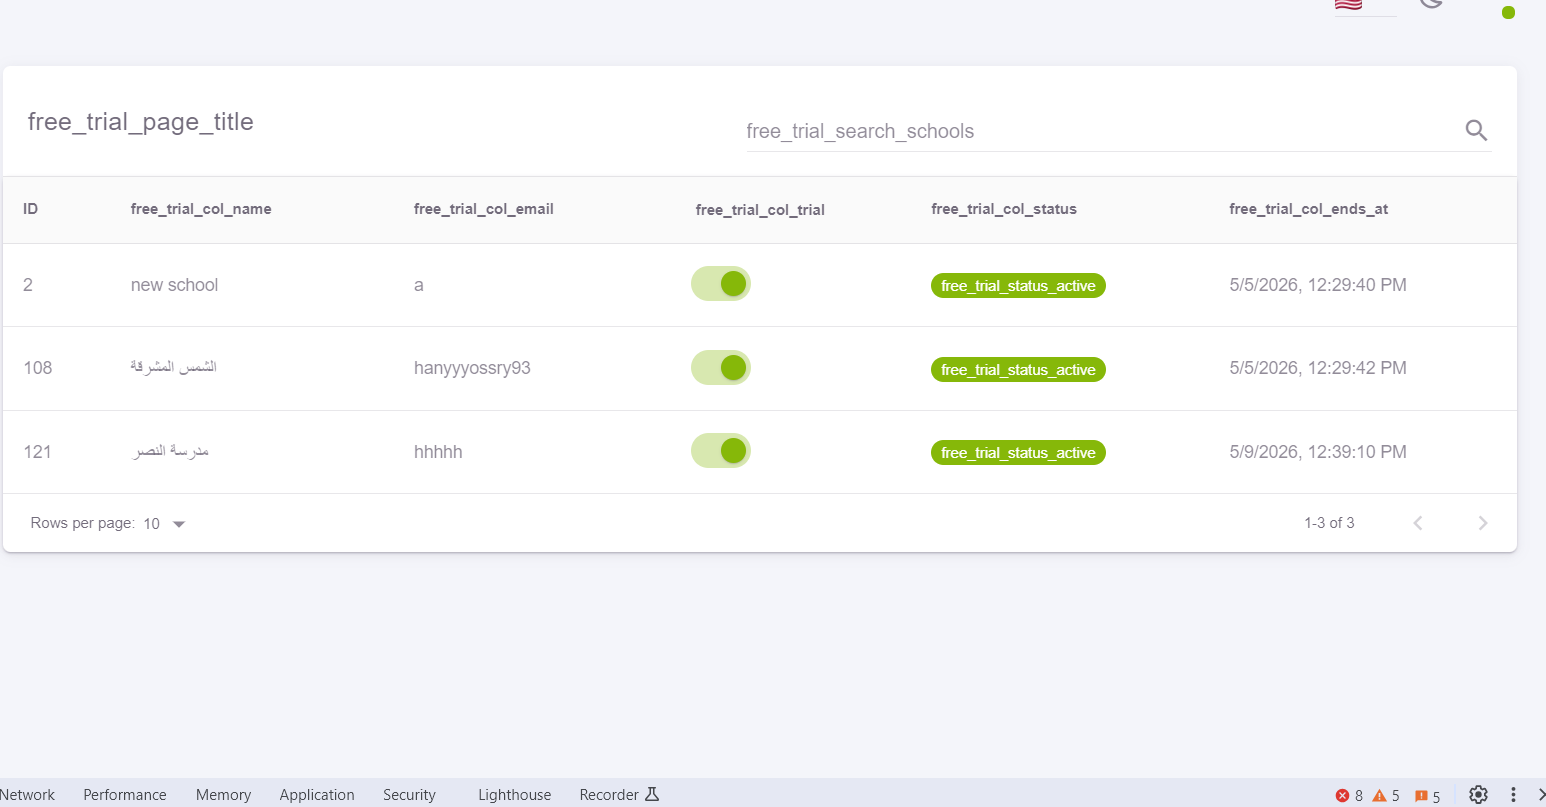The image size is (1546, 807).
Task: Sort by free_trial_col_status header
Action: pos(1004,209)
